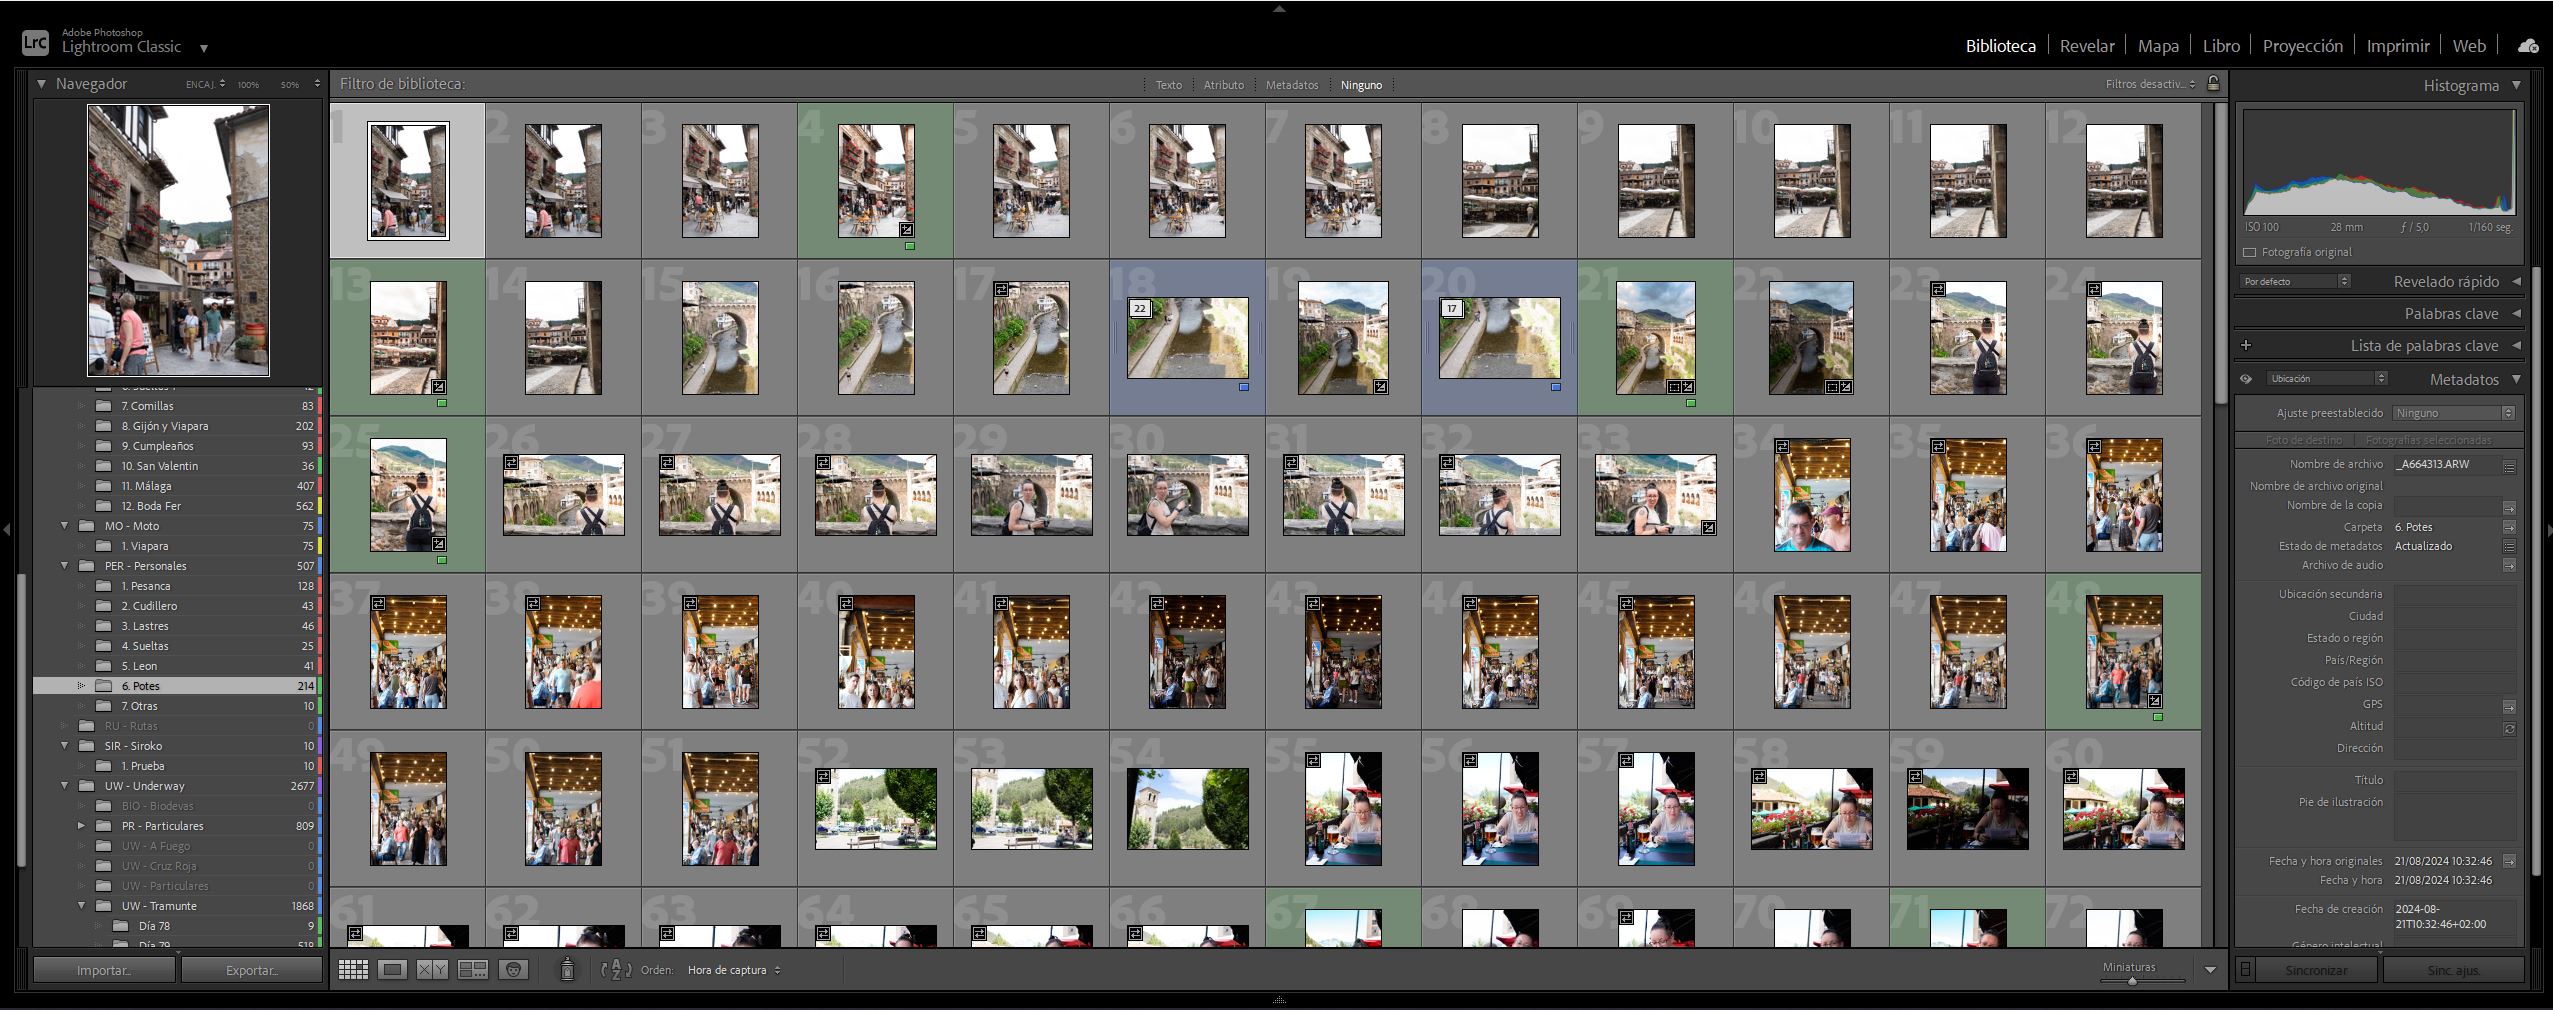Collapse the Histograma panel triangle
The image size is (2553, 1010).
pos(2516,85)
